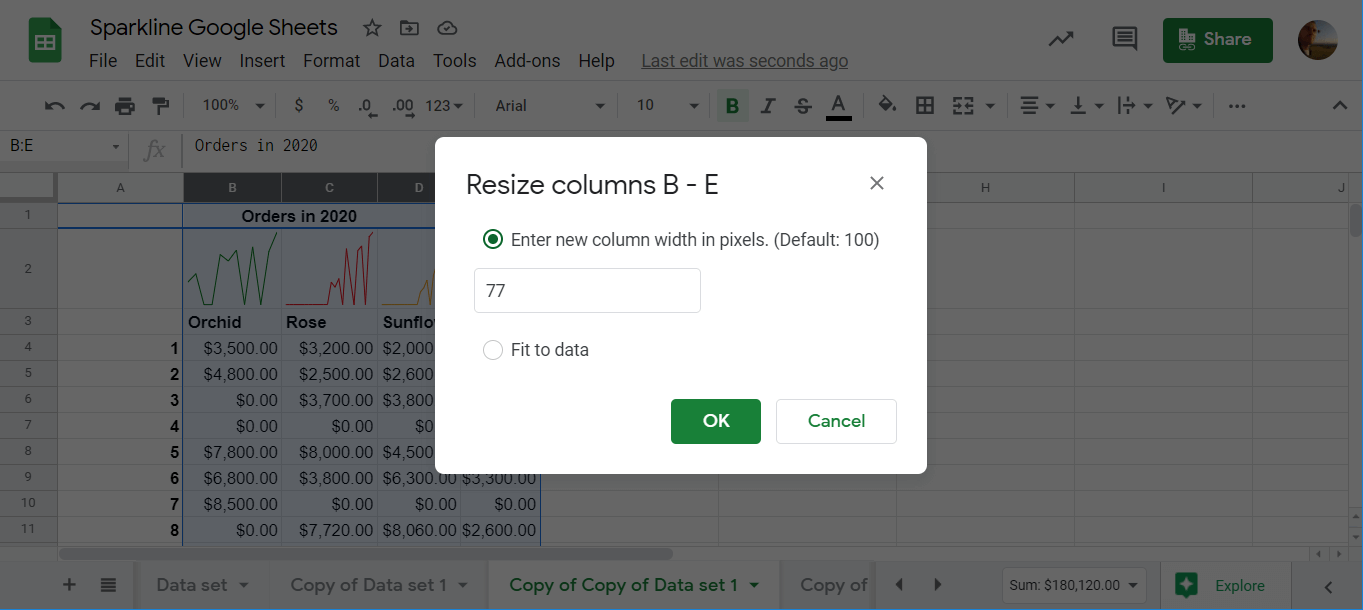Open comment history via speech bubble icon
This screenshot has height=610, width=1363.
tap(1123, 38)
